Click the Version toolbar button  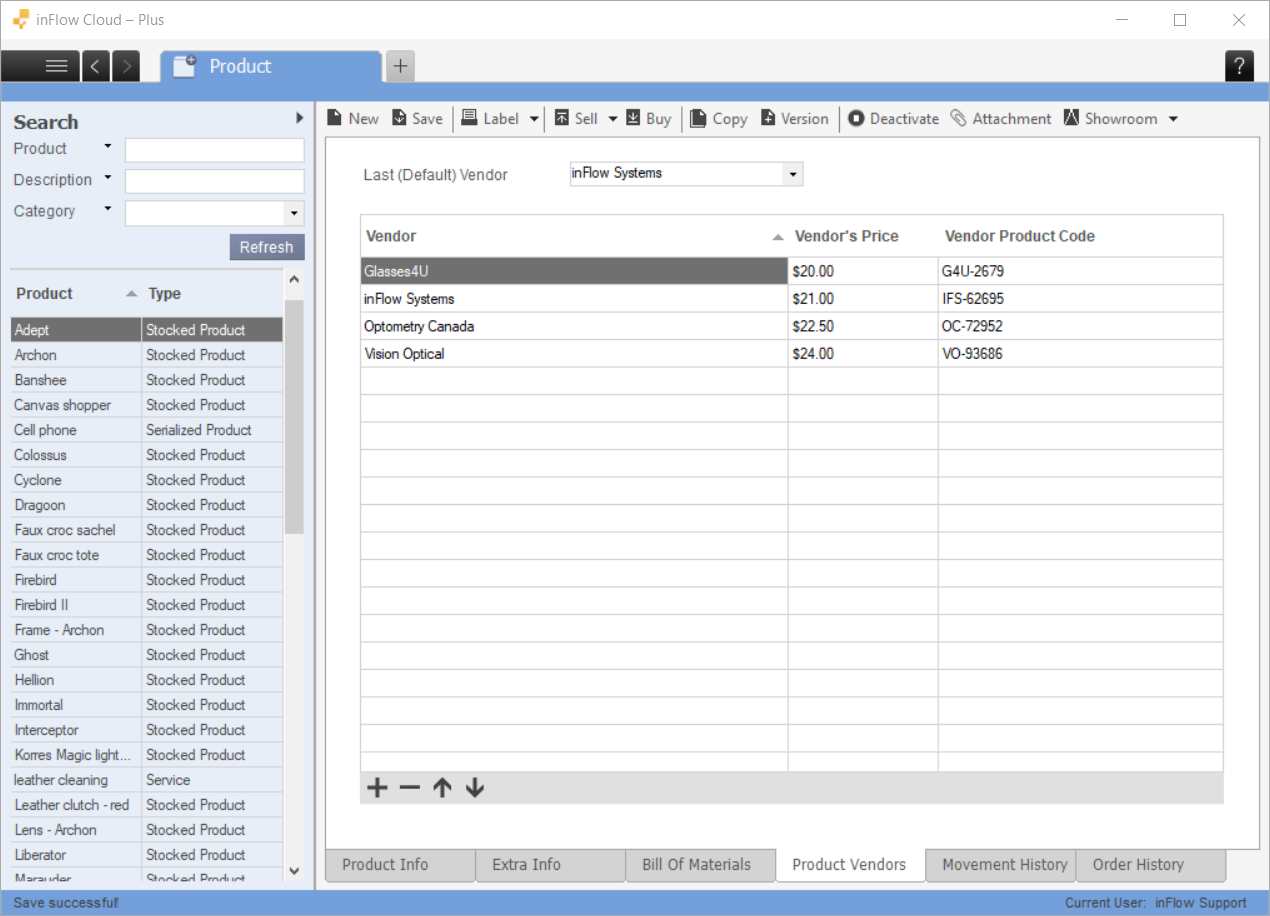tap(794, 118)
